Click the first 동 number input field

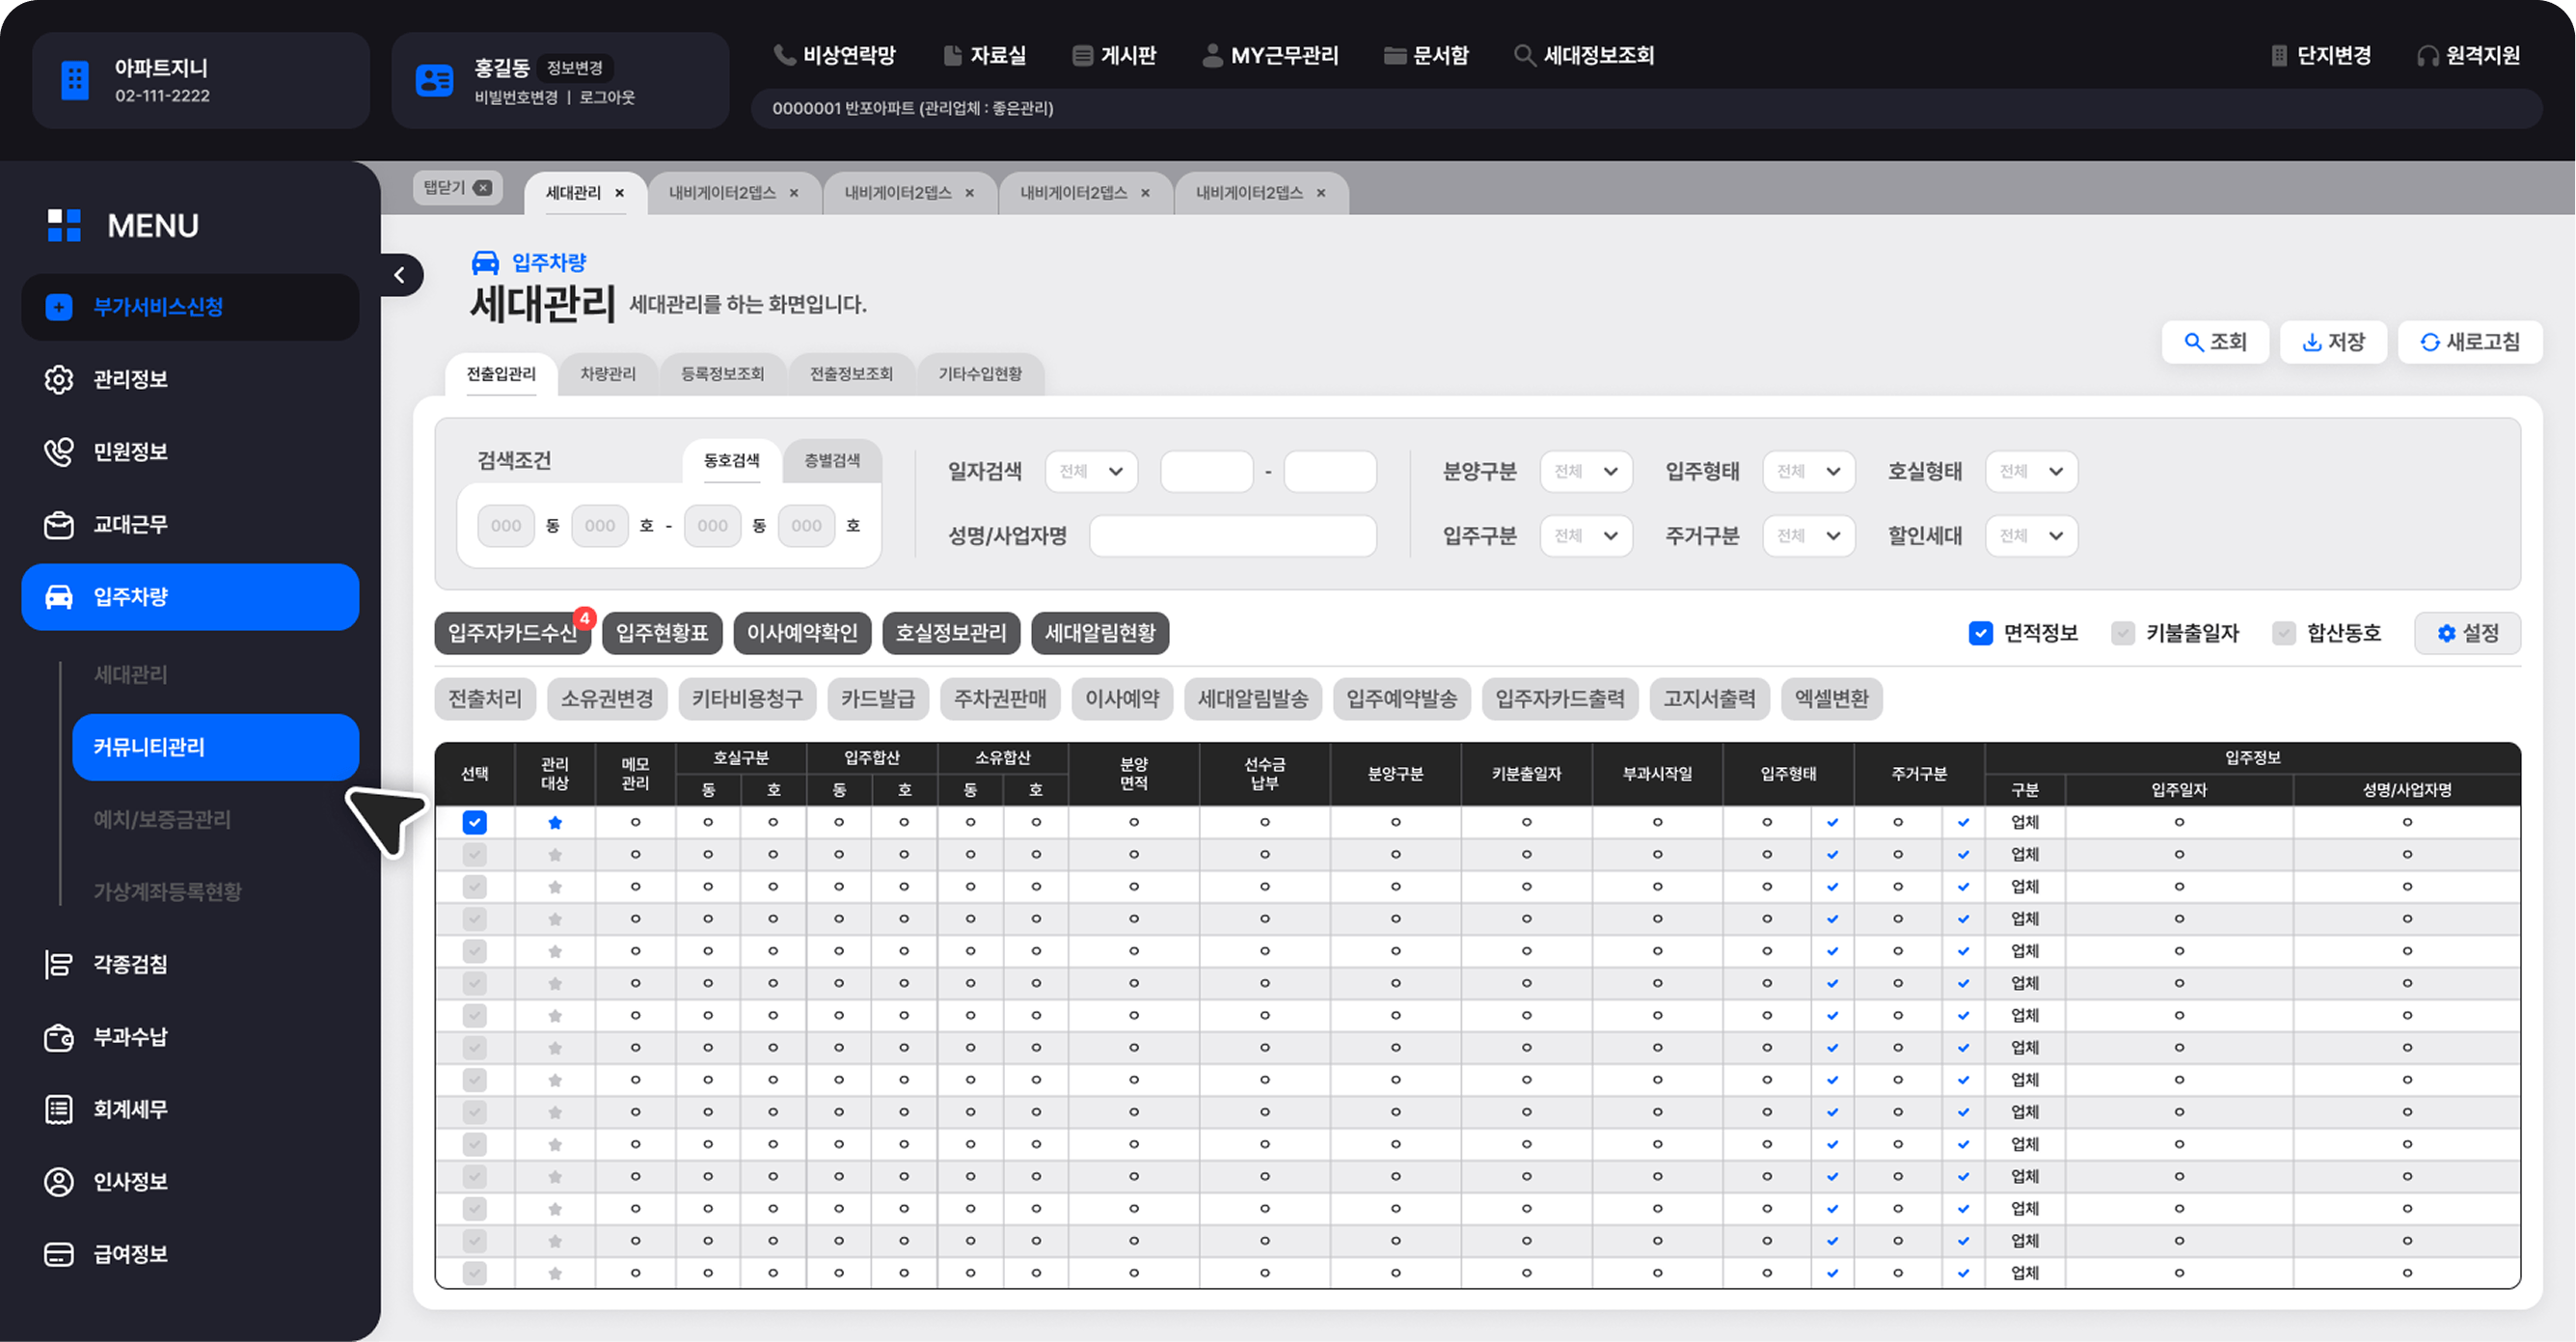[506, 526]
